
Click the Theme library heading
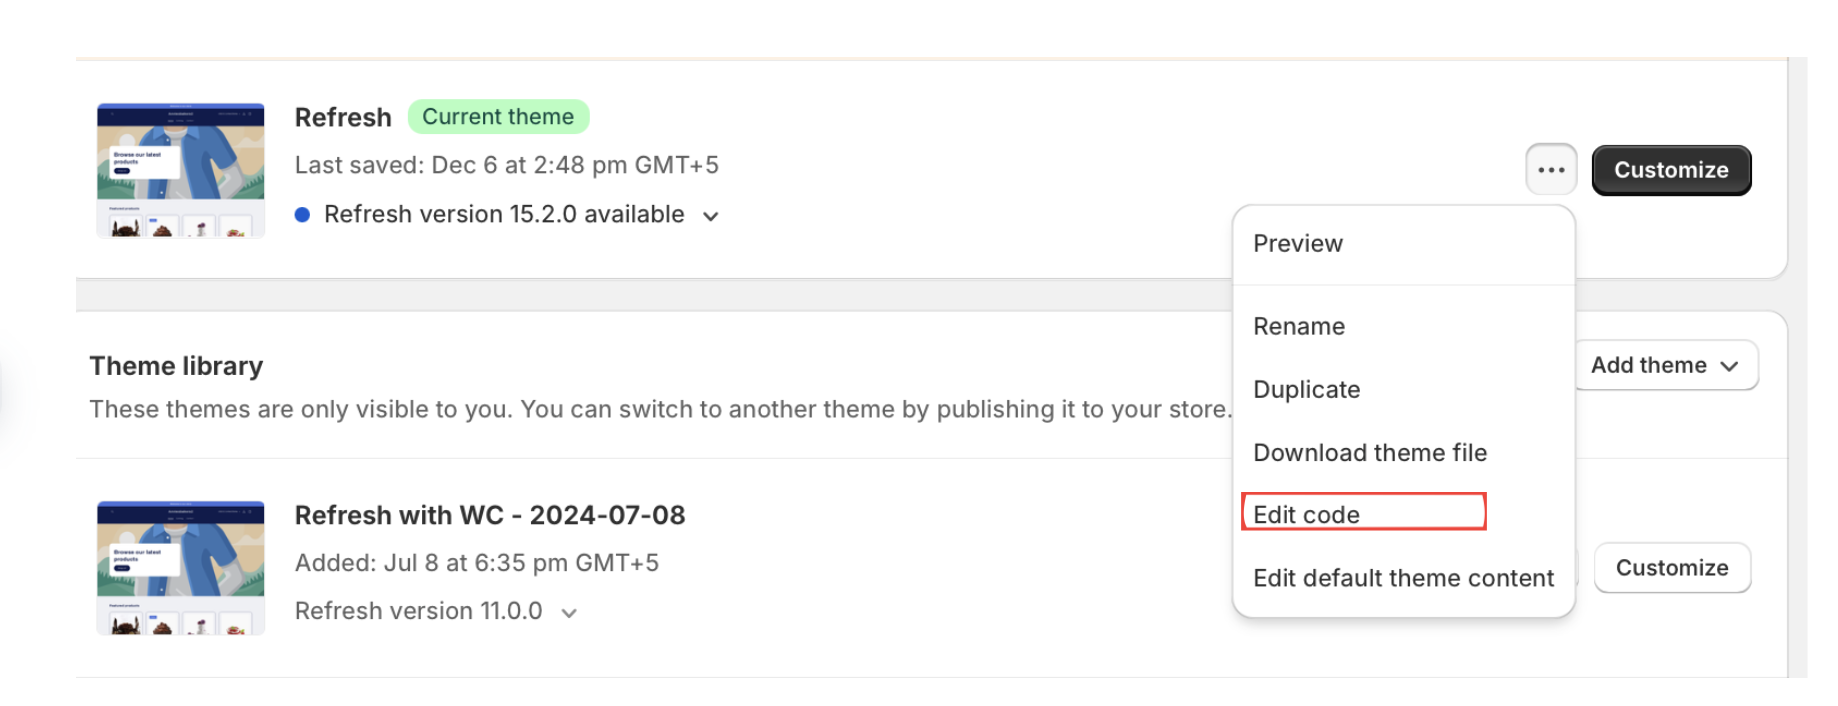(x=176, y=366)
